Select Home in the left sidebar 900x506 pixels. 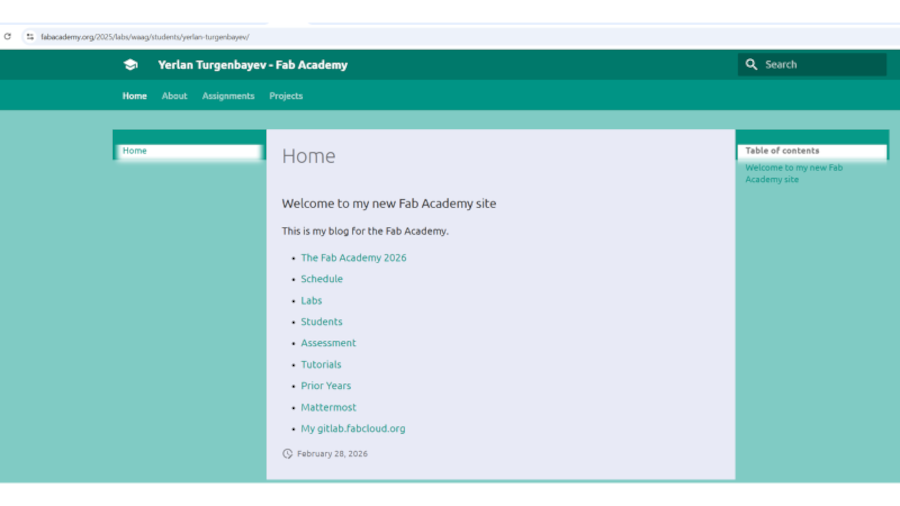click(134, 150)
